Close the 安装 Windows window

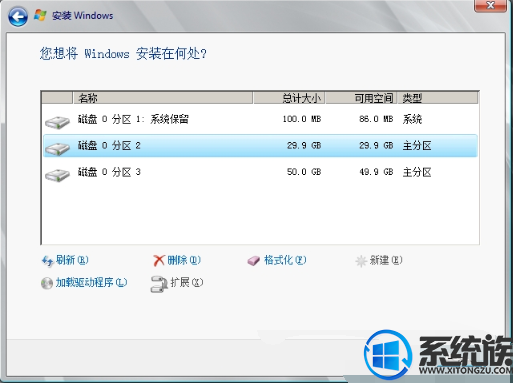pos(490,5)
